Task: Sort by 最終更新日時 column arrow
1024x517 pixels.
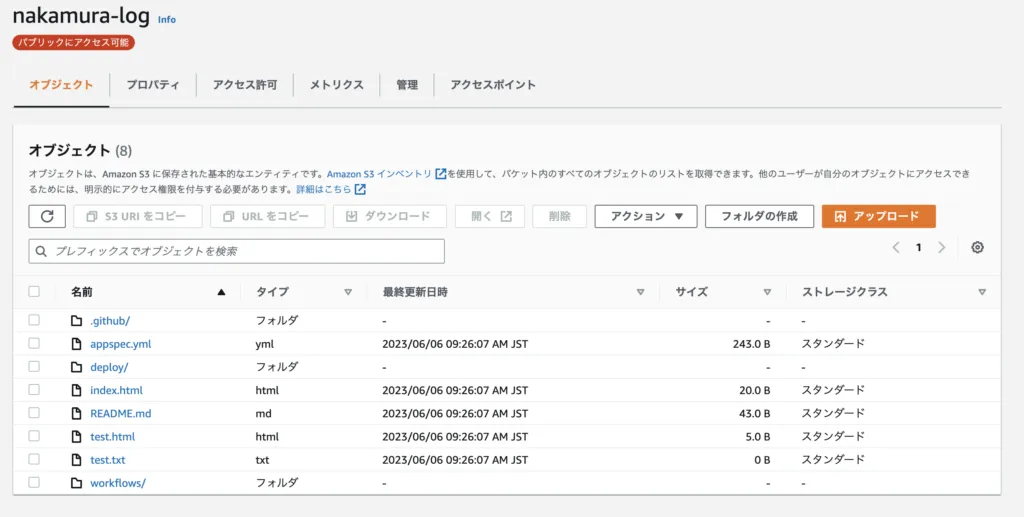Action: [x=641, y=292]
